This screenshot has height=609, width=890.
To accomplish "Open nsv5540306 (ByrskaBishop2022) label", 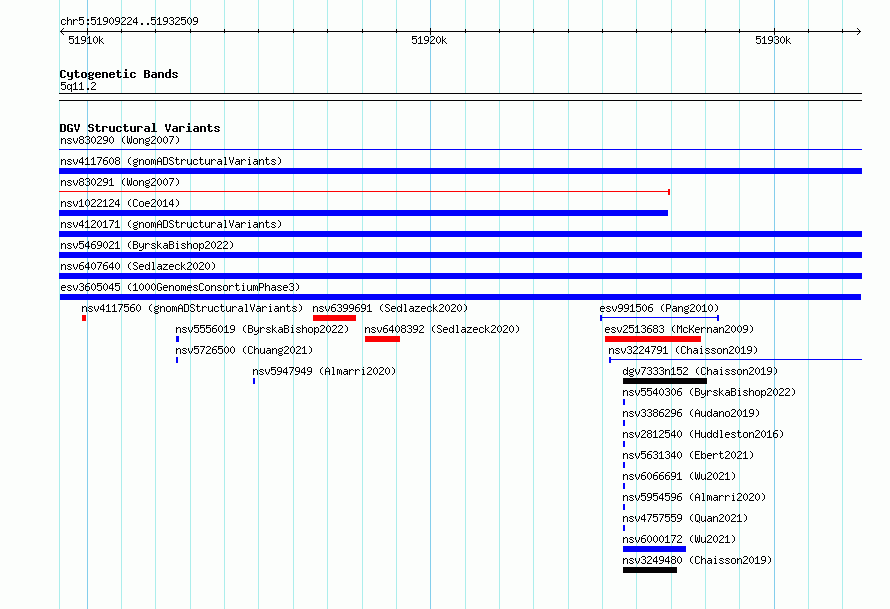I will click(709, 392).
